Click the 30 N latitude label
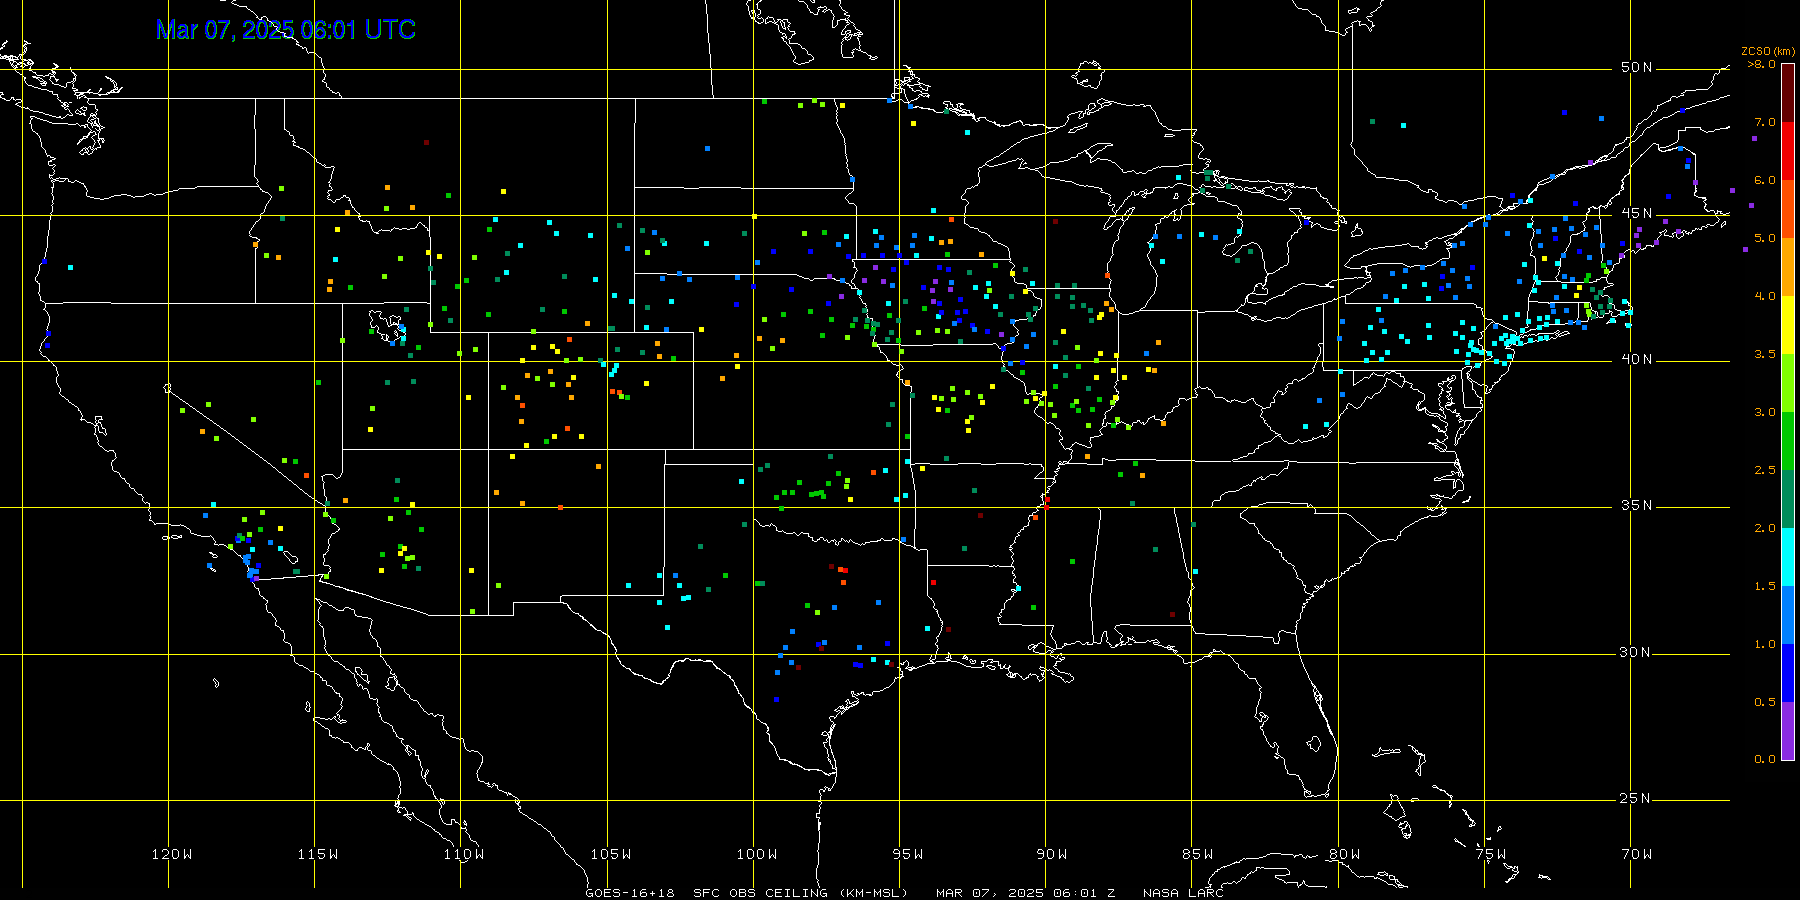 (x=1637, y=652)
